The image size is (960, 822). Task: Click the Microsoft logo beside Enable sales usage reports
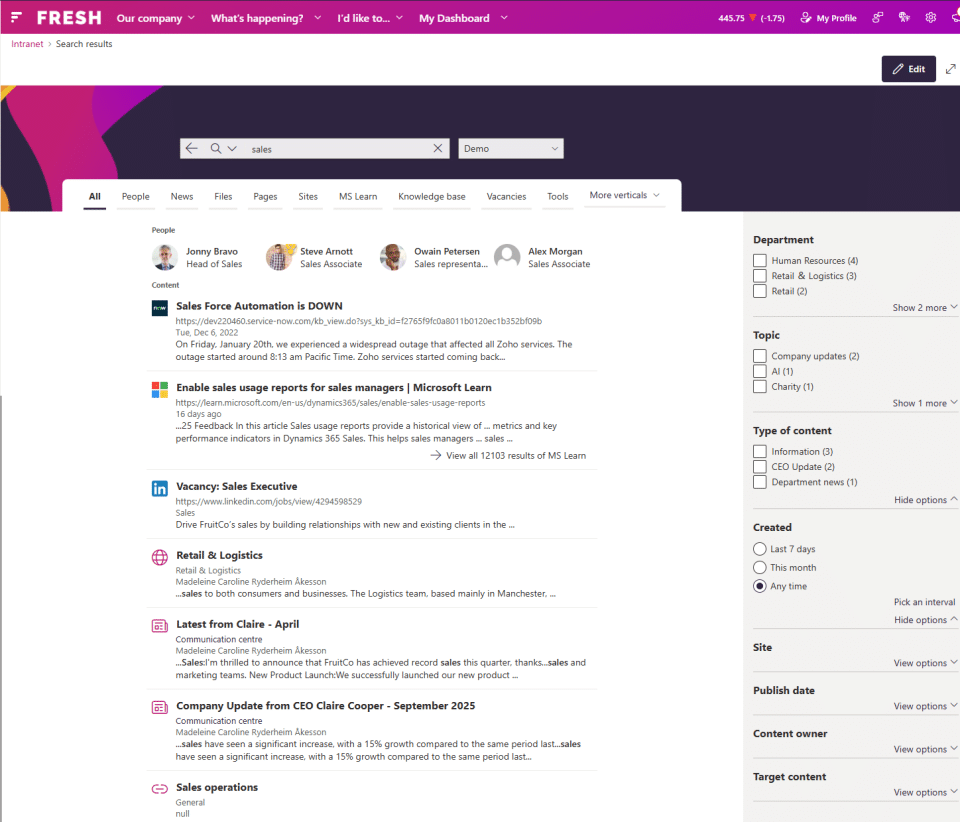click(x=160, y=389)
